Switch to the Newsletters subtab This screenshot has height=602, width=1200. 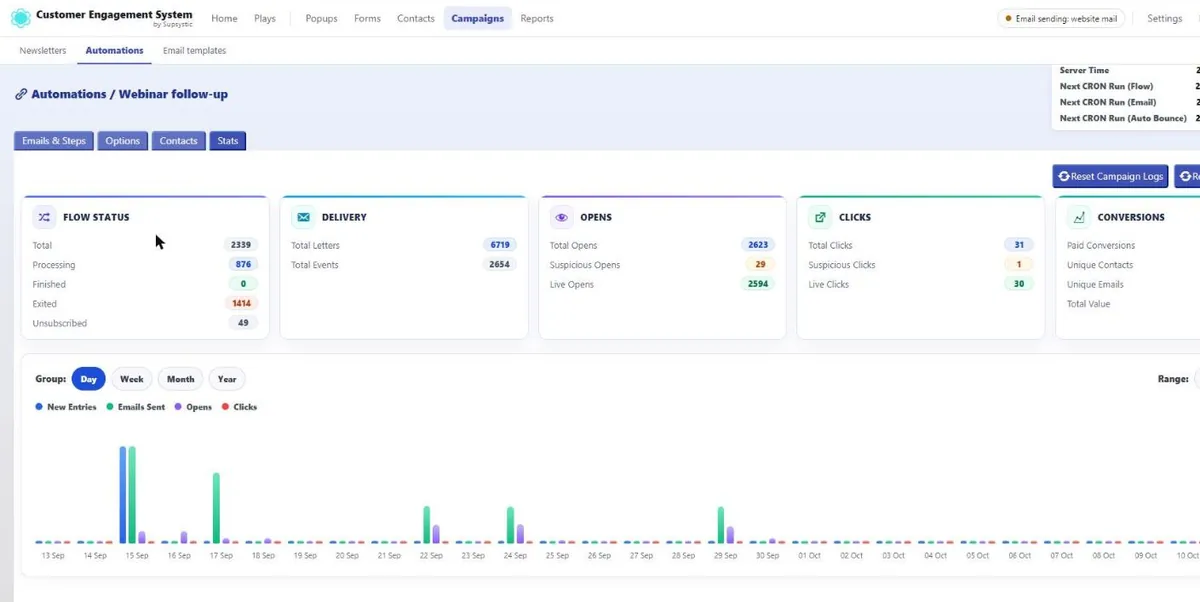coord(43,50)
